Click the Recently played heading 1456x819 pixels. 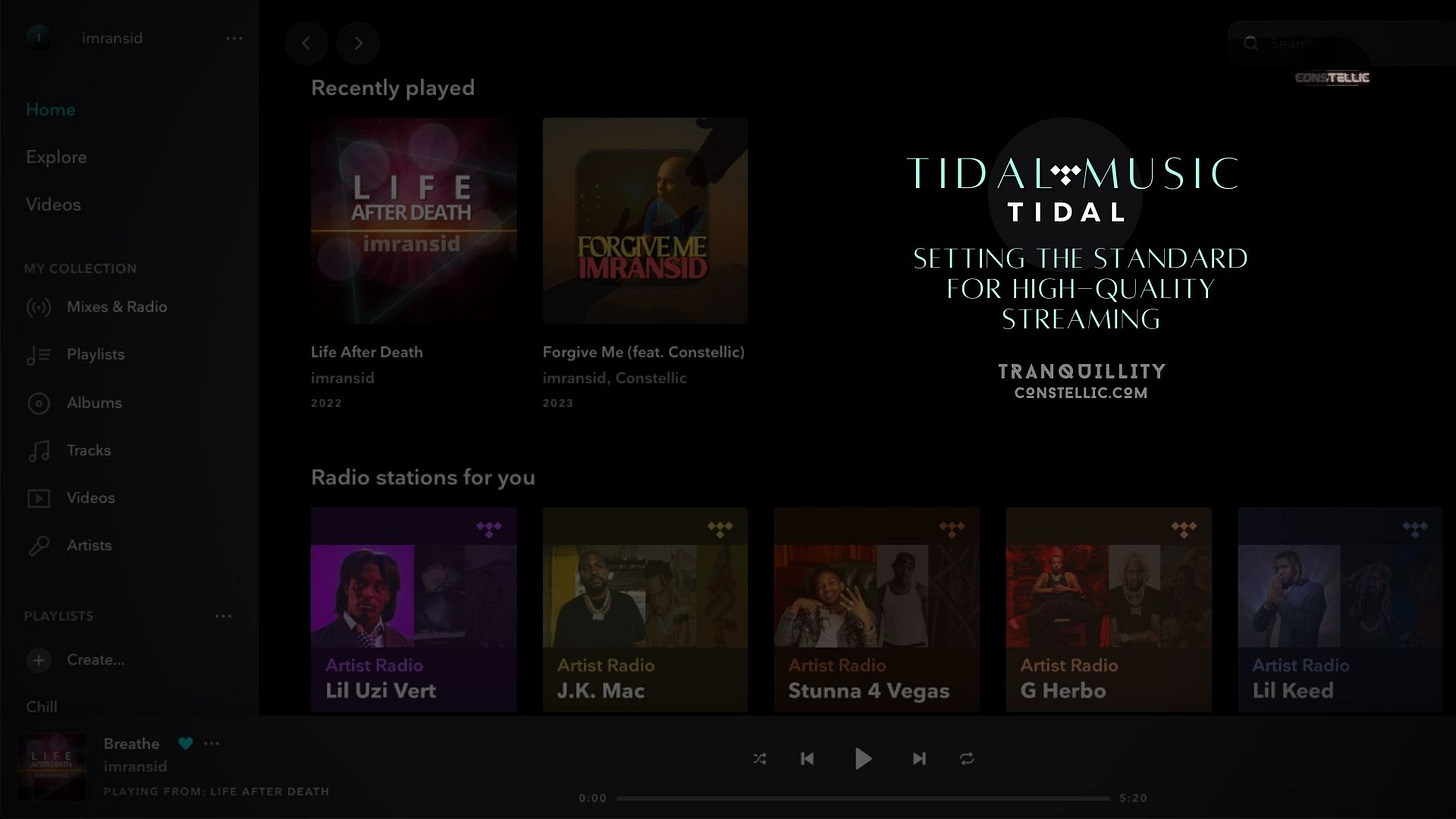(x=393, y=88)
